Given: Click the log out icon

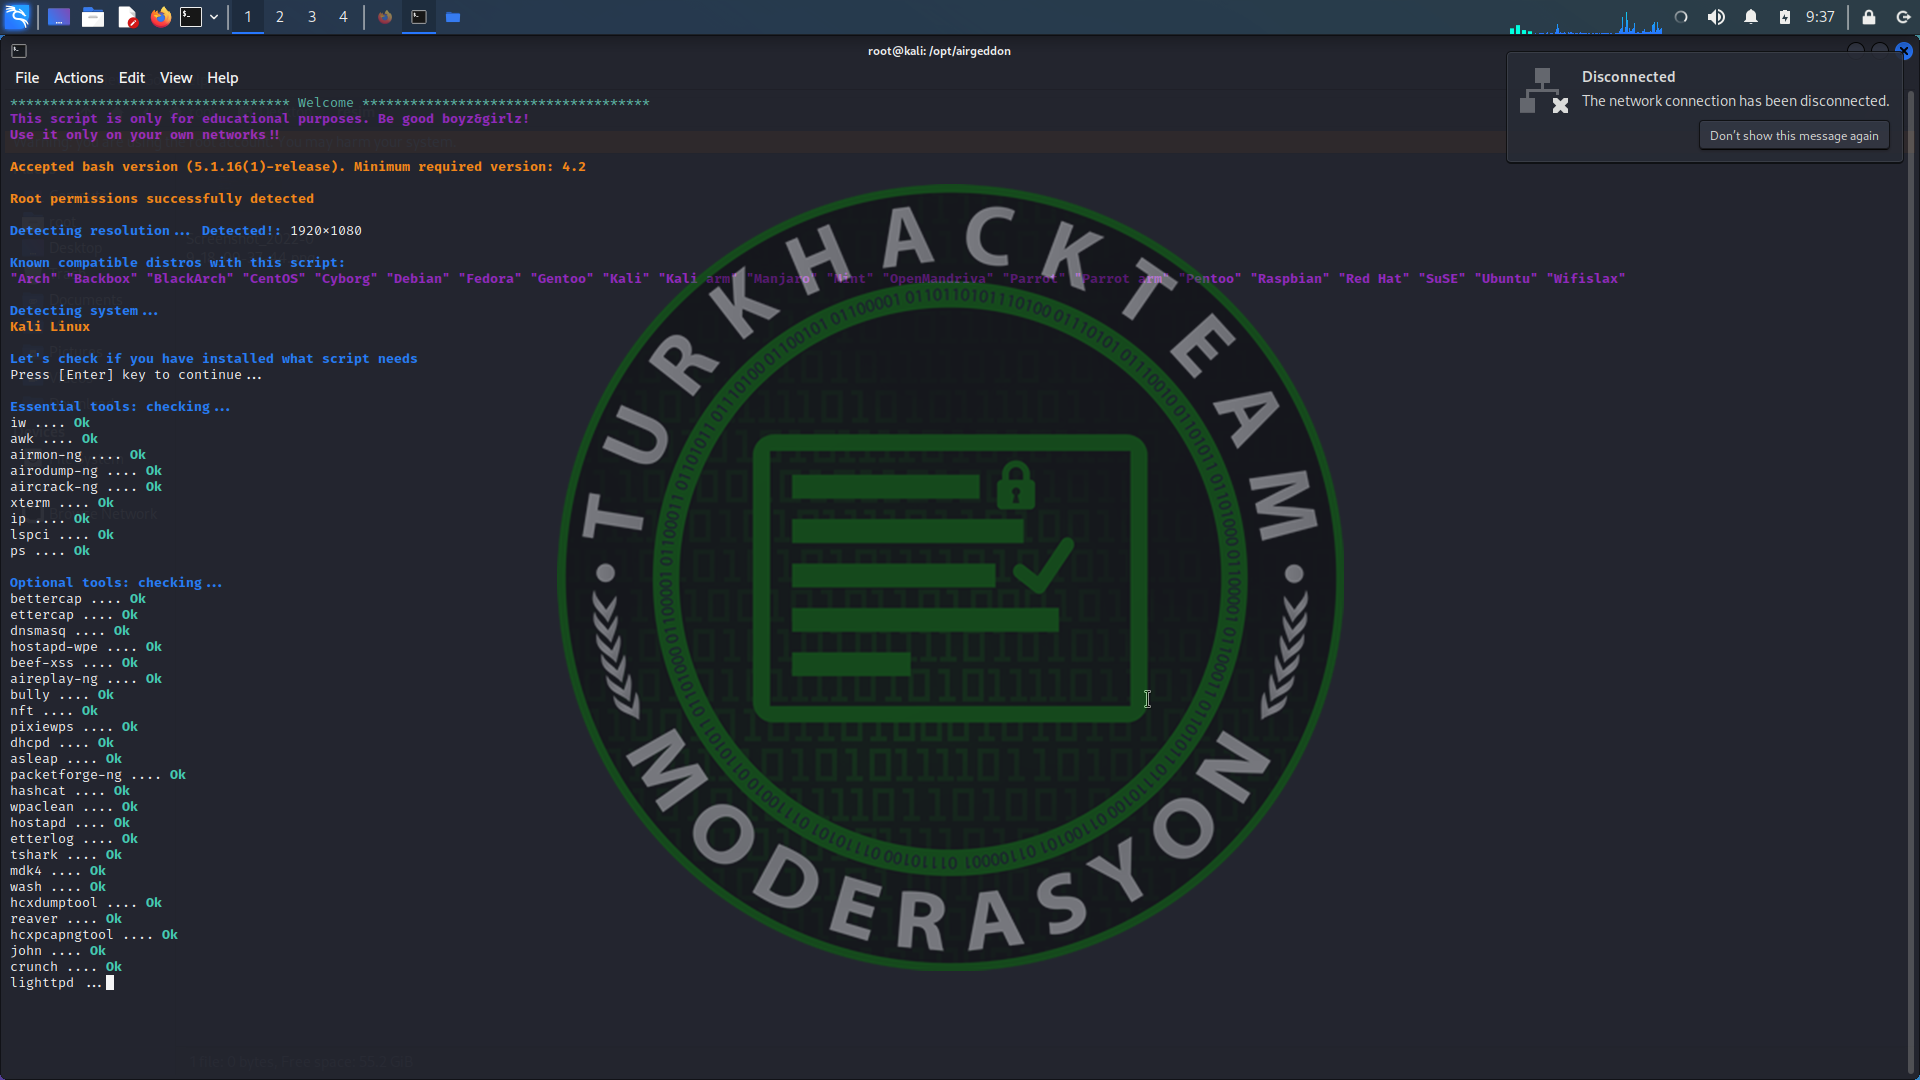Looking at the screenshot, I should point(1903,17).
